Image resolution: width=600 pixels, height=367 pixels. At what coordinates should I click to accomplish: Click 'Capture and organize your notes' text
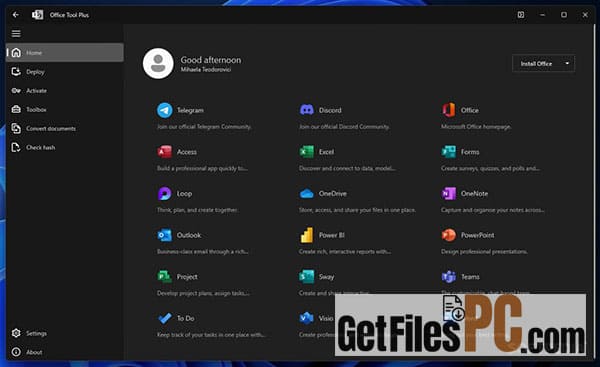[492, 210]
